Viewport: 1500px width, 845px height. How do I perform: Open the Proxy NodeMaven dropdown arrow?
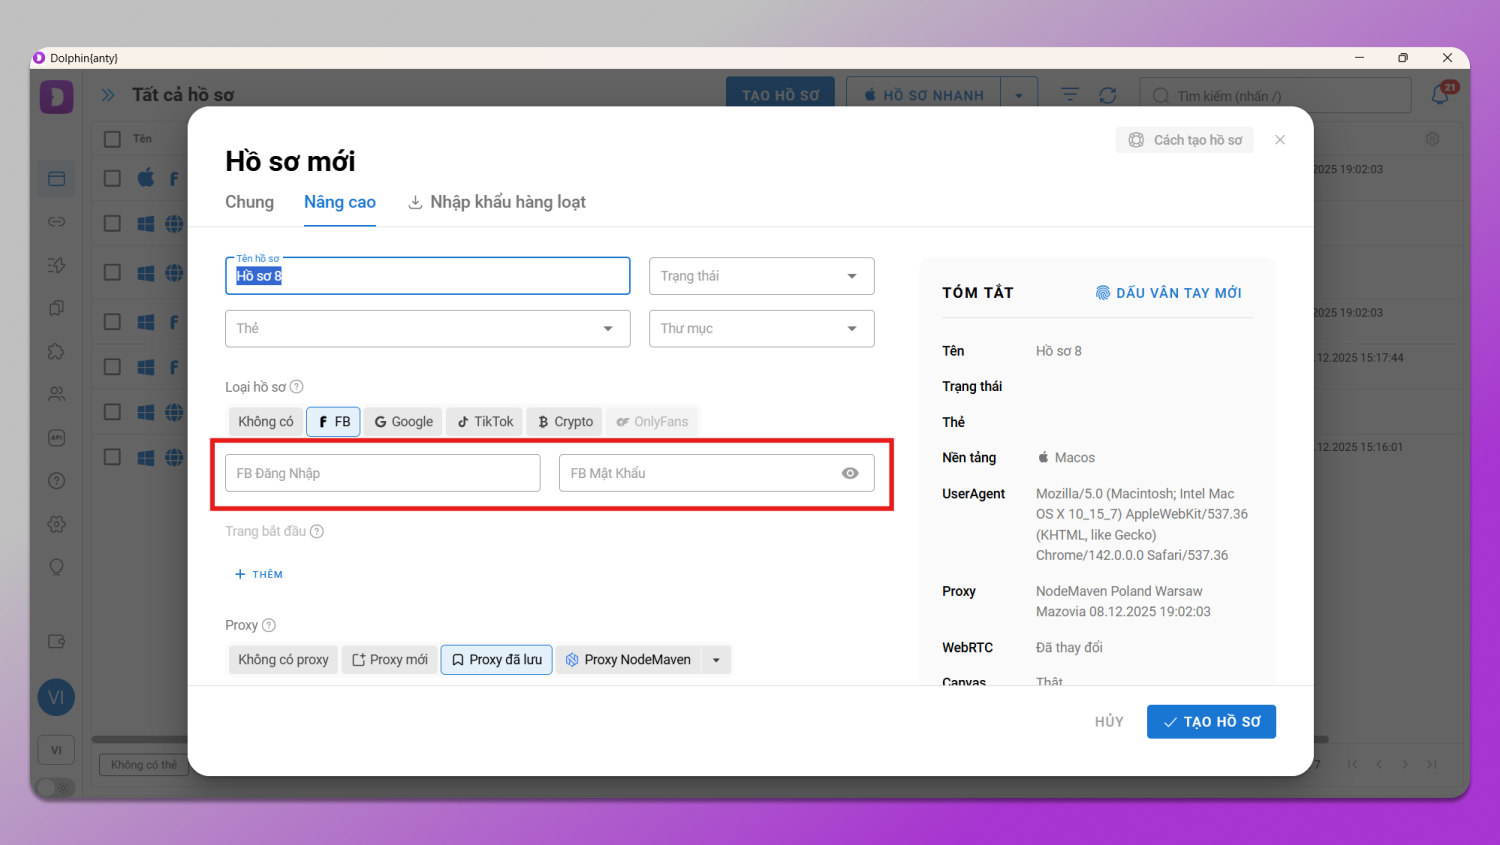pos(716,660)
